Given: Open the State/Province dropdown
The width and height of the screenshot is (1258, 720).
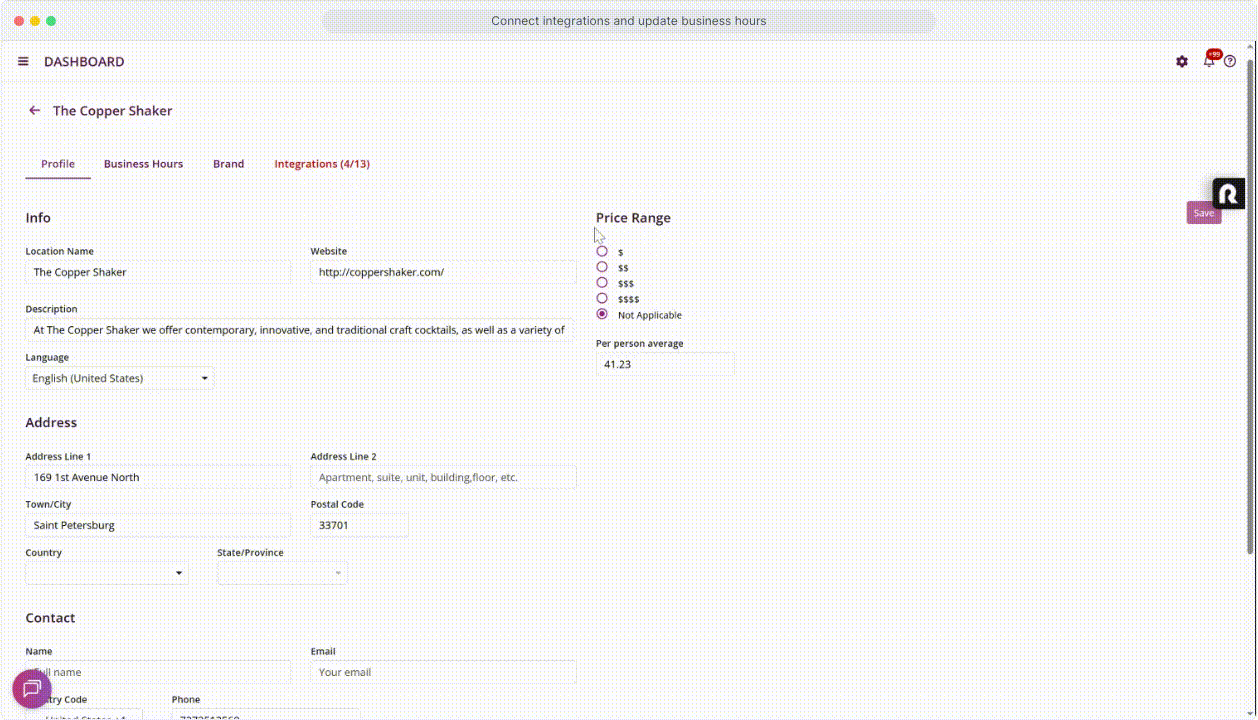Looking at the screenshot, I should pos(282,573).
